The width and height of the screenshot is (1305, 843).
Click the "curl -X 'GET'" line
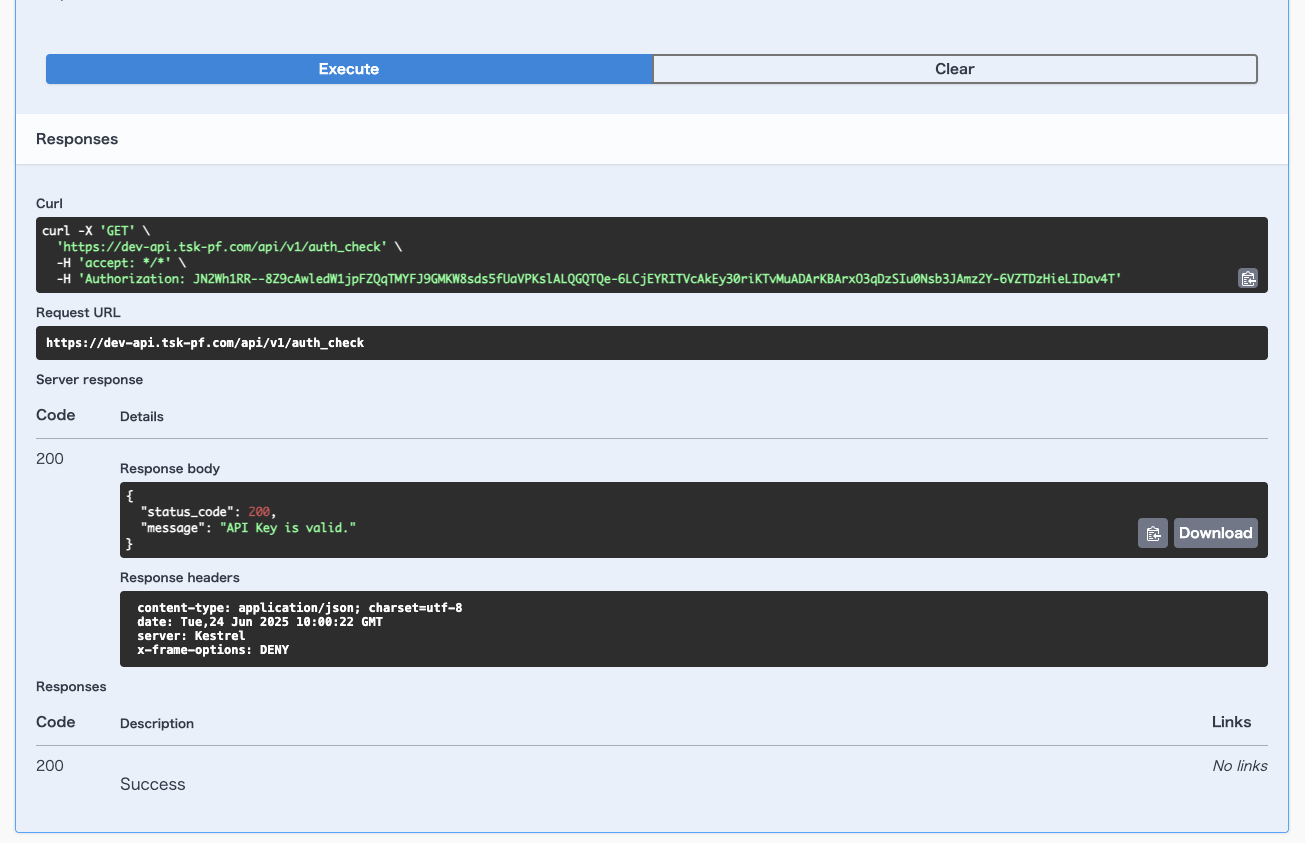96,230
